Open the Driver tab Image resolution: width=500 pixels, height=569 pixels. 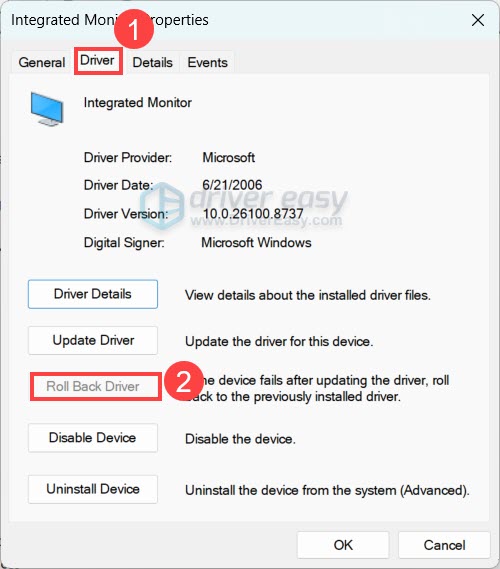tap(97, 60)
